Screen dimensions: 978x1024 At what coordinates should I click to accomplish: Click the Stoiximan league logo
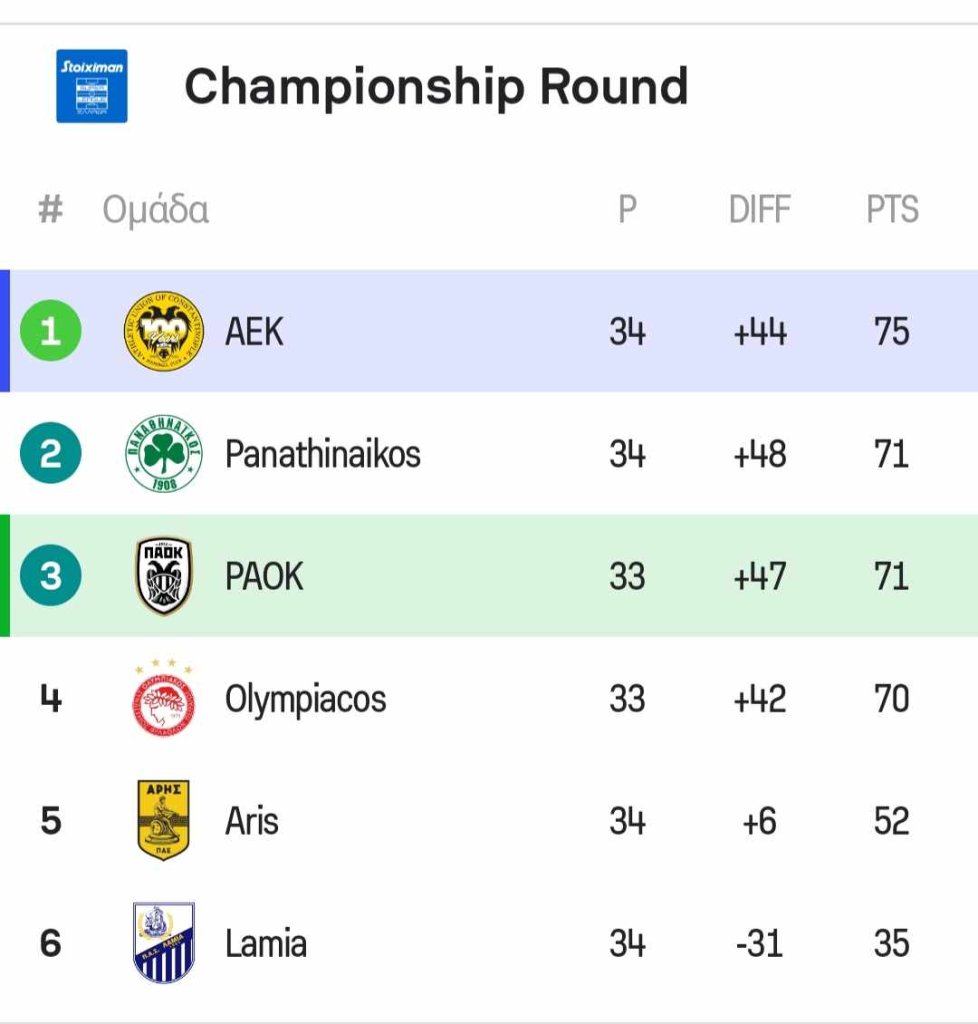(91, 86)
